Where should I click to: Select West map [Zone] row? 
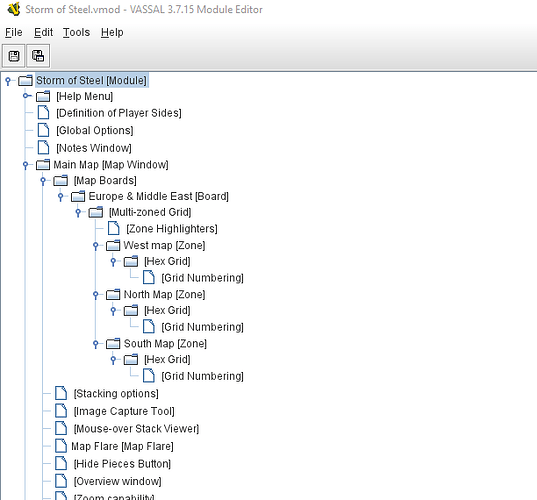pyautogui.click(x=164, y=245)
